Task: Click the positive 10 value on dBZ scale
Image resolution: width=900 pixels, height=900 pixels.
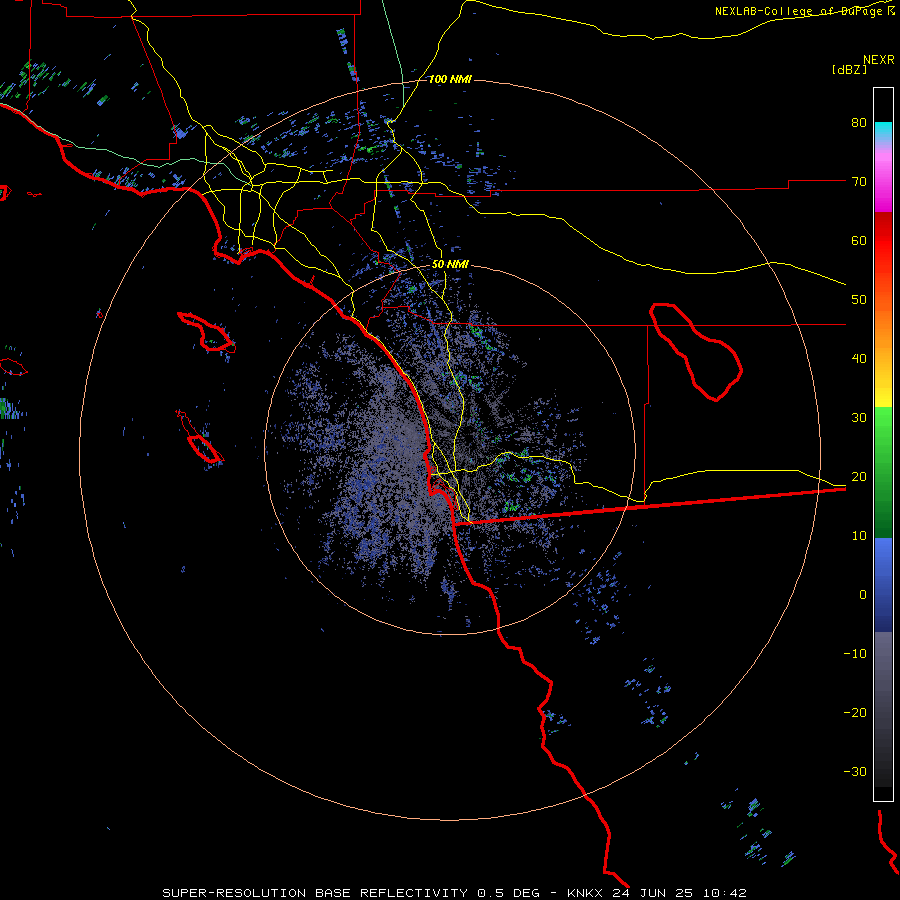Action: [859, 536]
